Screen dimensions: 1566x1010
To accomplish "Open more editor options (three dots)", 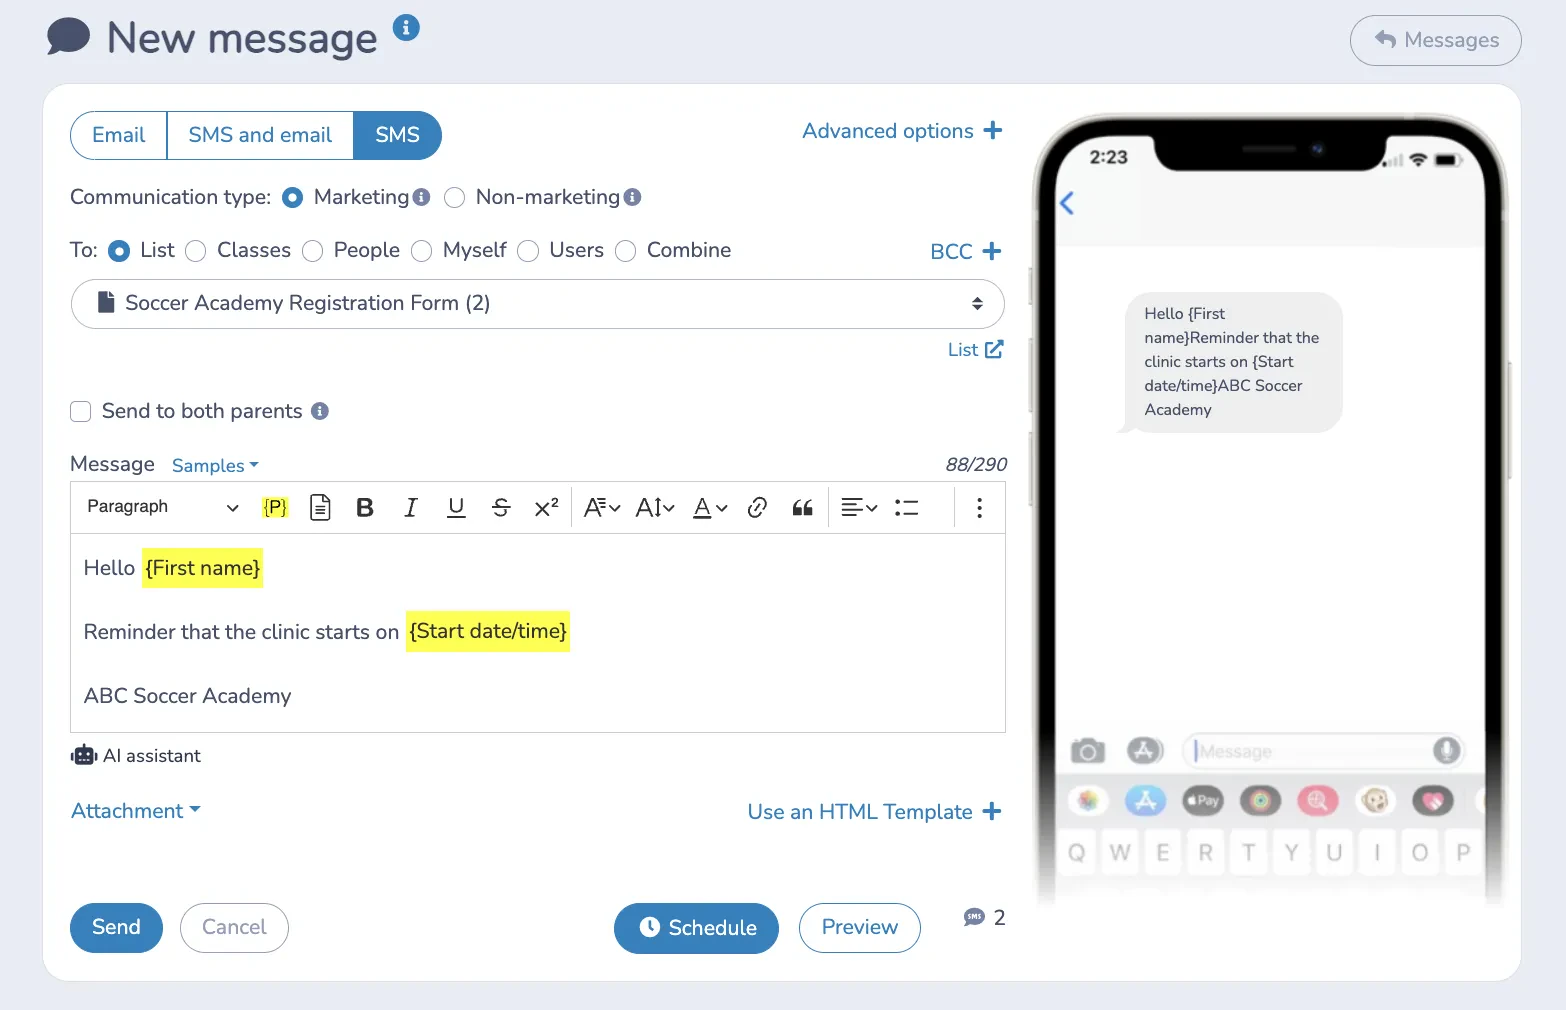I will (979, 508).
